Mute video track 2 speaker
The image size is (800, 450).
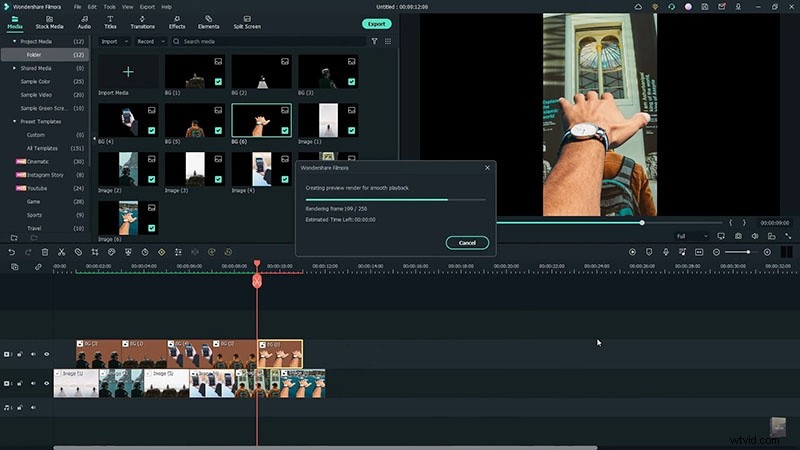33,354
